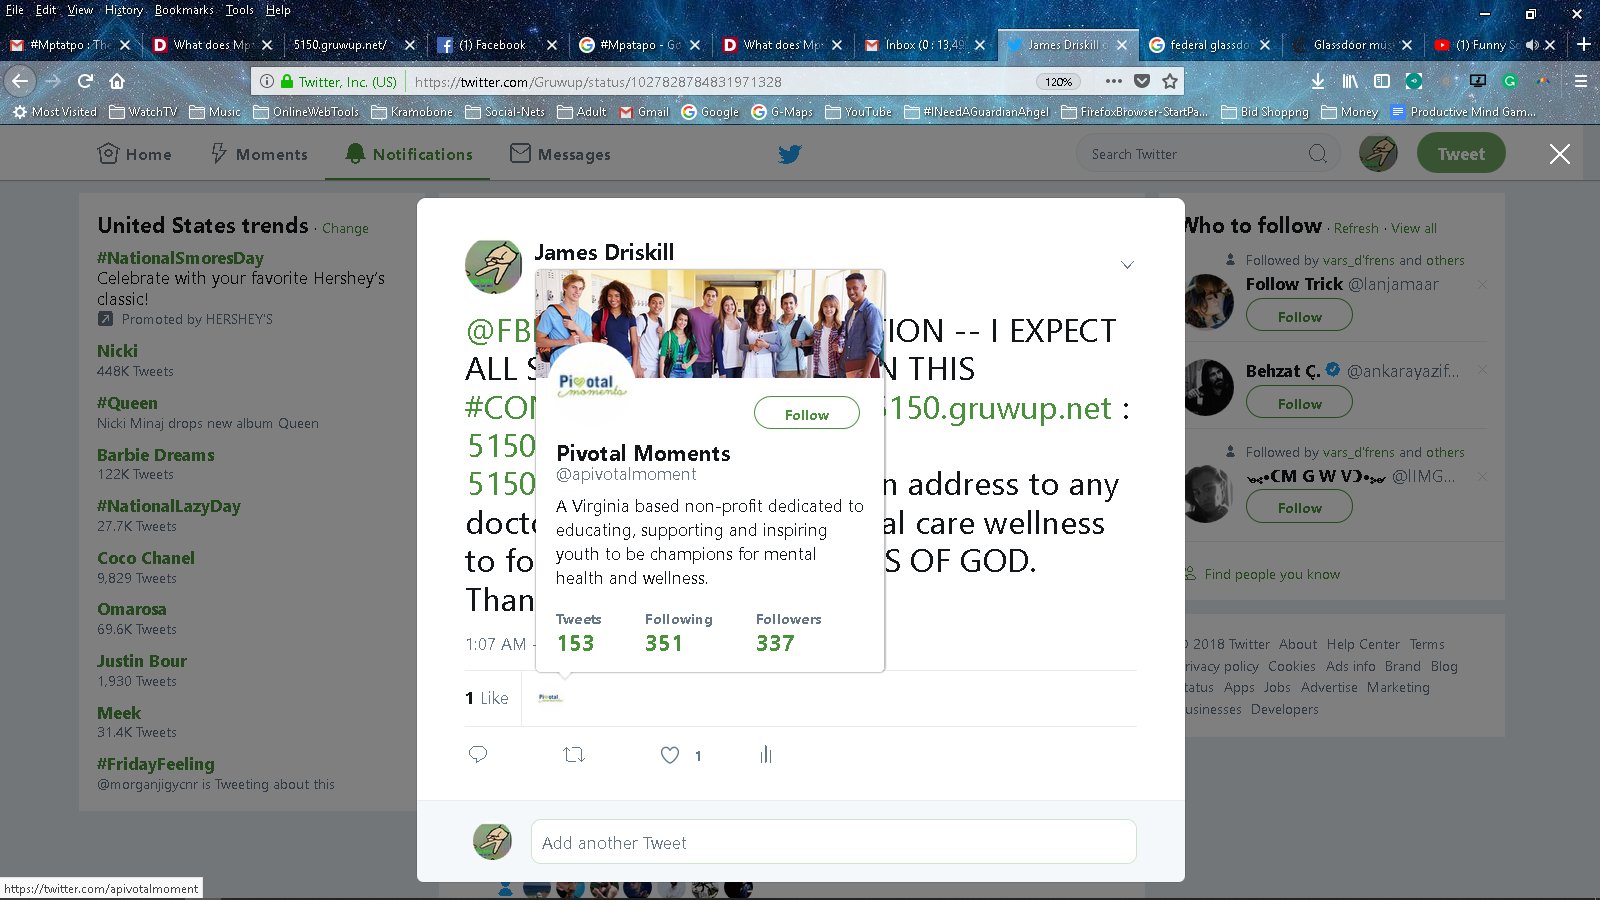
Task: Open the browser Home page icon
Action: [x=117, y=81]
